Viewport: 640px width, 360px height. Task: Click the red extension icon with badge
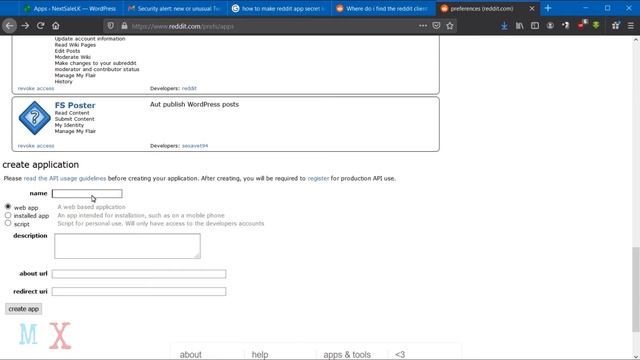click(x=582, y=25)
